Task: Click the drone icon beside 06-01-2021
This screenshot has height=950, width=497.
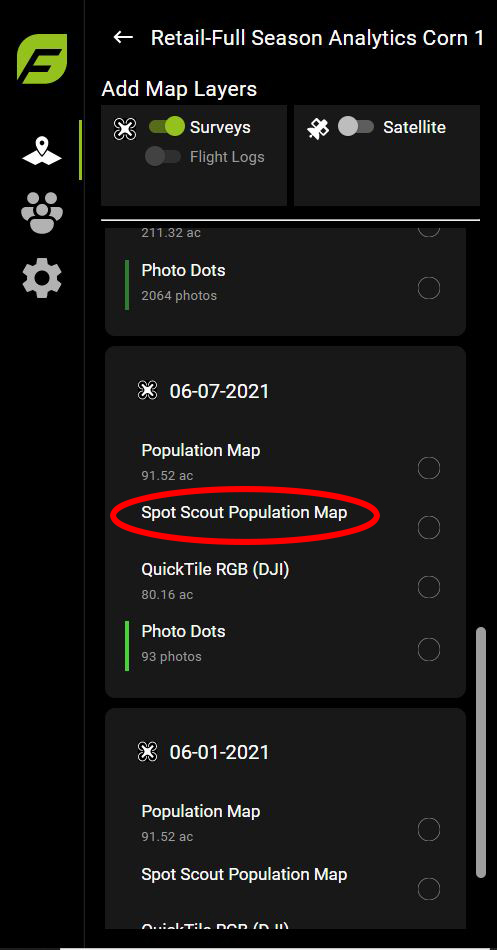Action: tap(147, 752)
